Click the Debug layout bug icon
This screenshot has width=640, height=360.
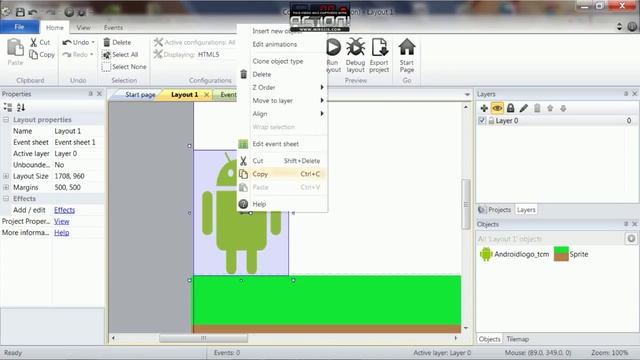(x=356, y=47)
